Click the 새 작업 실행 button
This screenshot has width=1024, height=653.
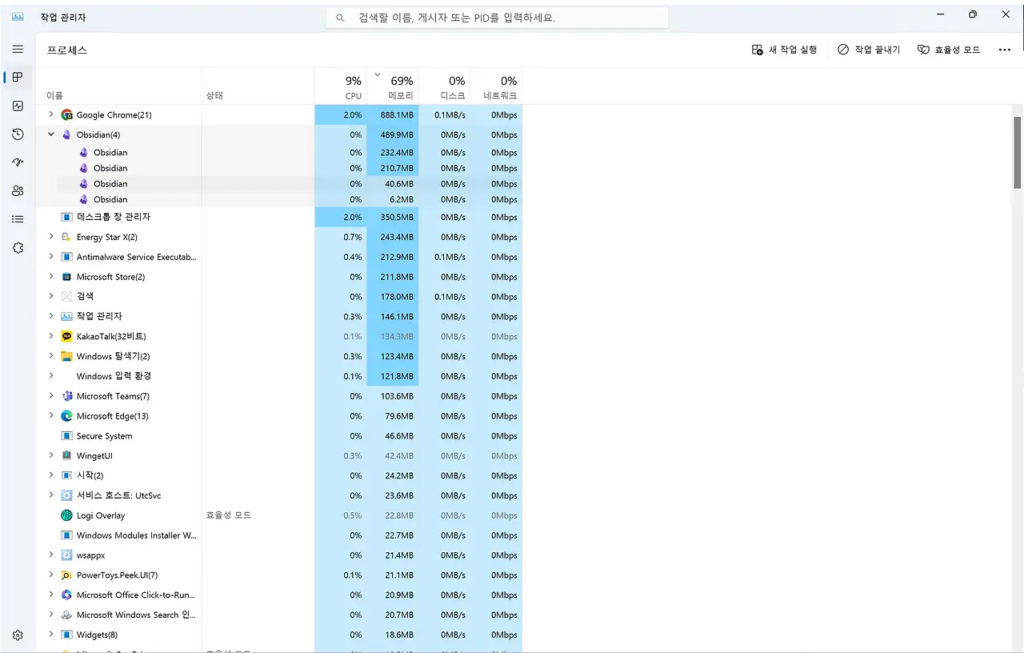(x=784, y=50)
